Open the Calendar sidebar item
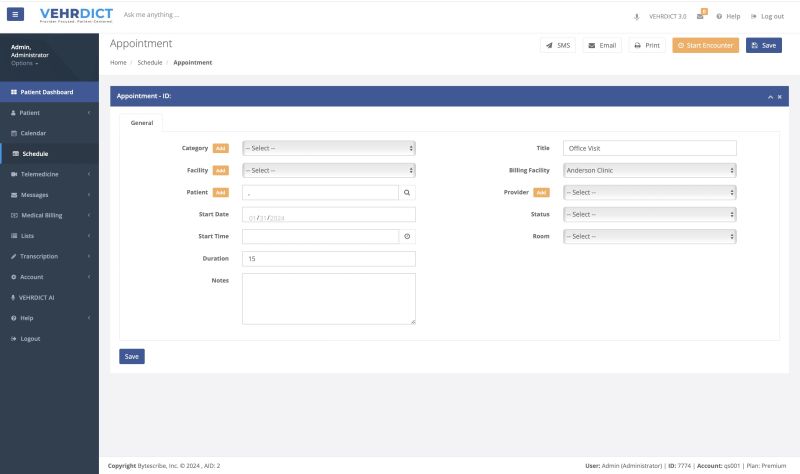 point(33,133)
